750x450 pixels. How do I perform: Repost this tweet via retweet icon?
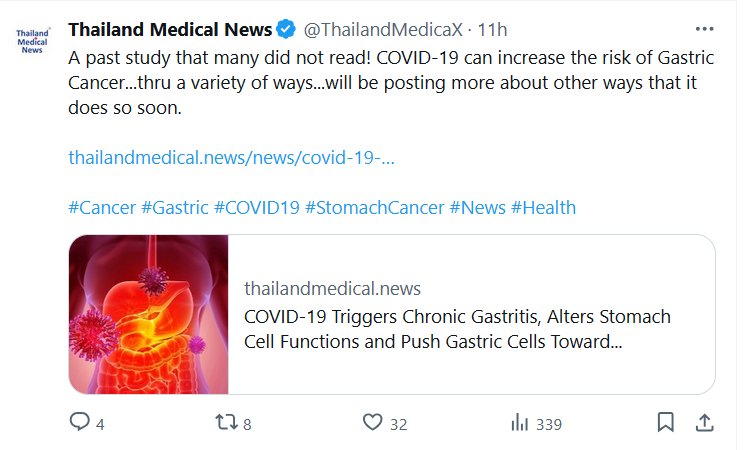point(228,423)
